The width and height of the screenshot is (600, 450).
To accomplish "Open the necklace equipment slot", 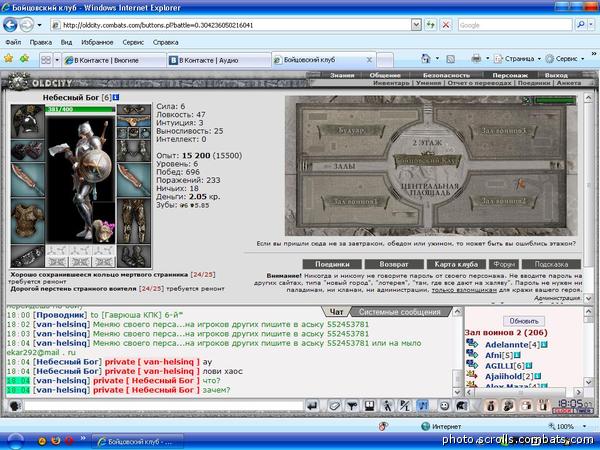I will click(x=134, y=121).
